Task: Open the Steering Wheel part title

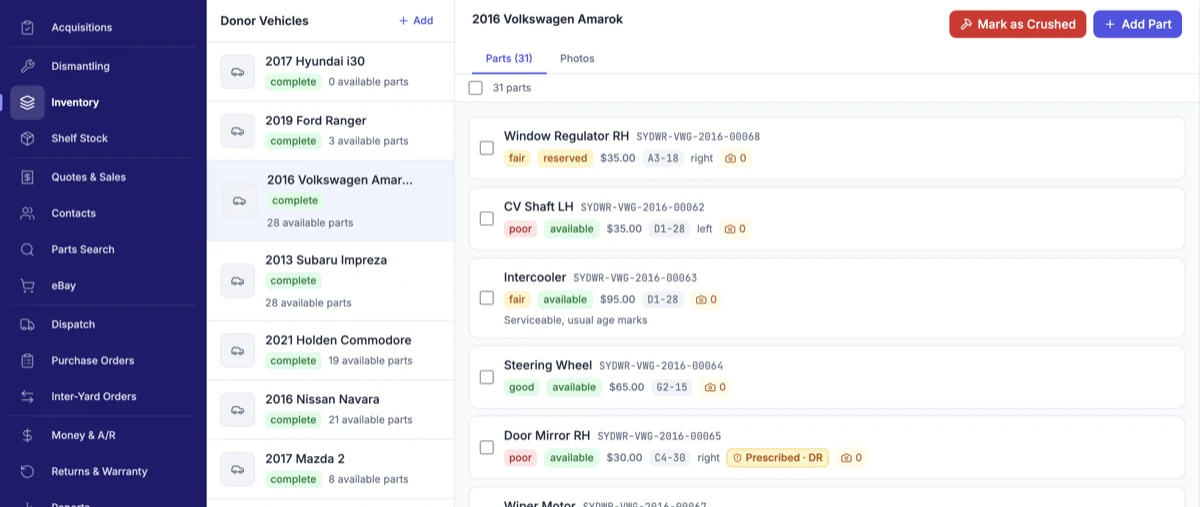Action: pyautogui.click(x=548, y=366)
